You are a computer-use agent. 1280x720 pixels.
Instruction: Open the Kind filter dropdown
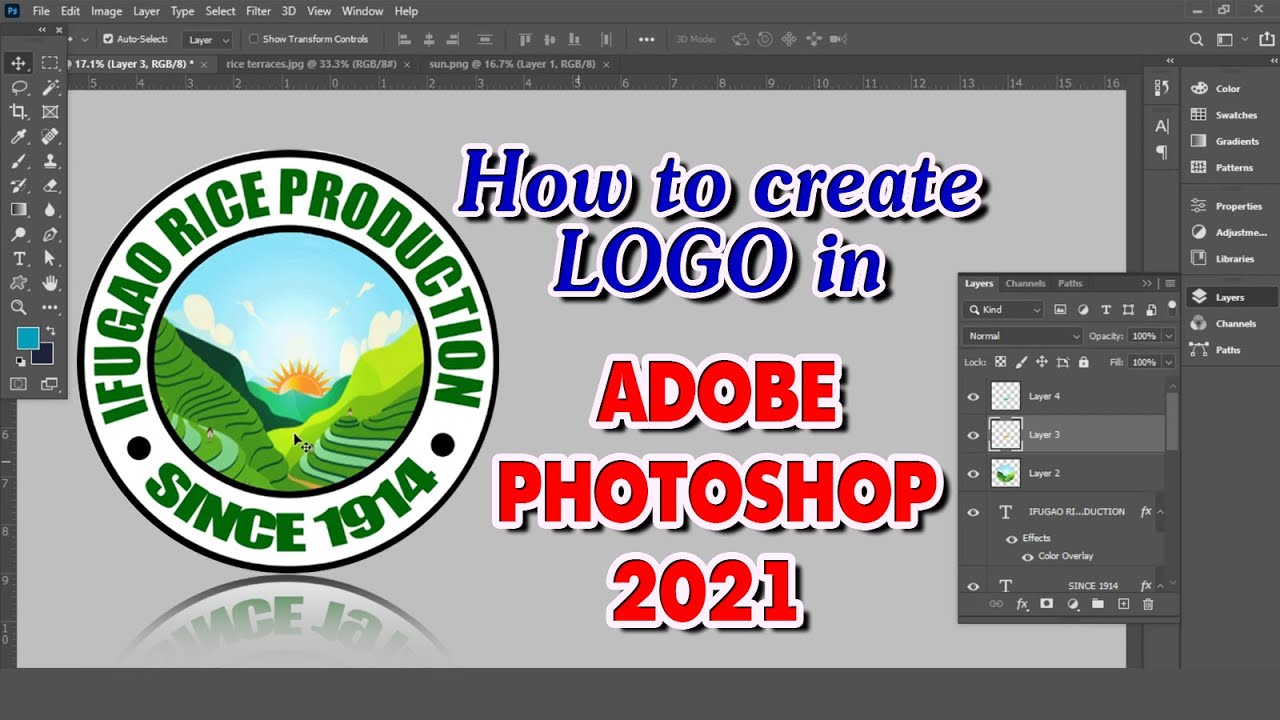point(1004,310)
